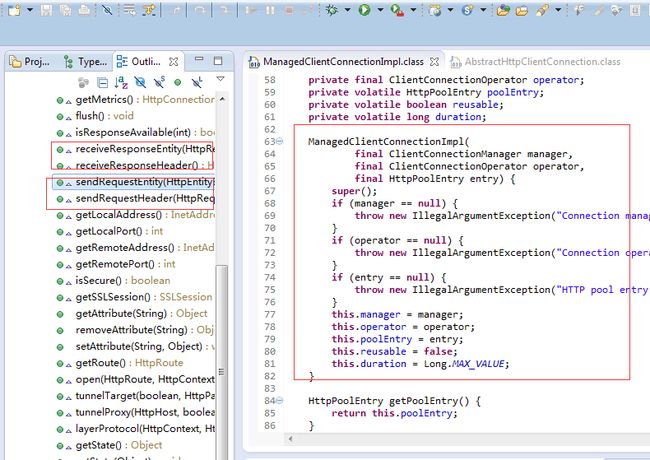
Task: Select isResponseAvailable(int) in Outline
Action: click(136, 133)
